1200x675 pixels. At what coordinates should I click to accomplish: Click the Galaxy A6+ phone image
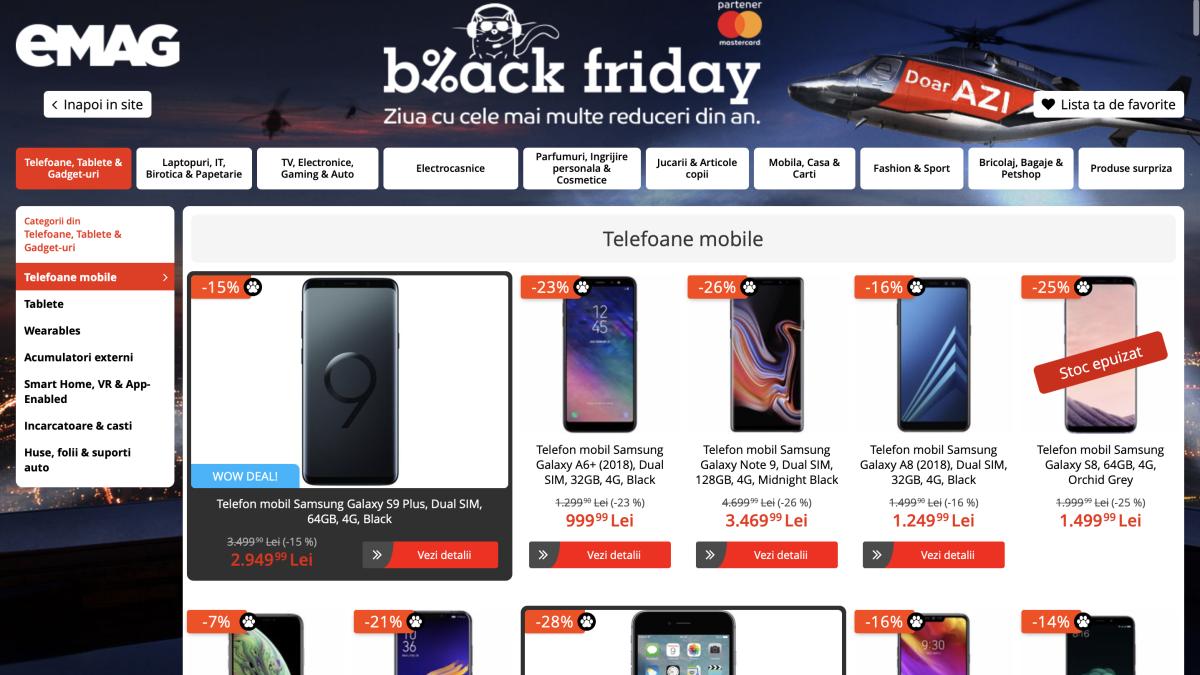coord(599,354)
